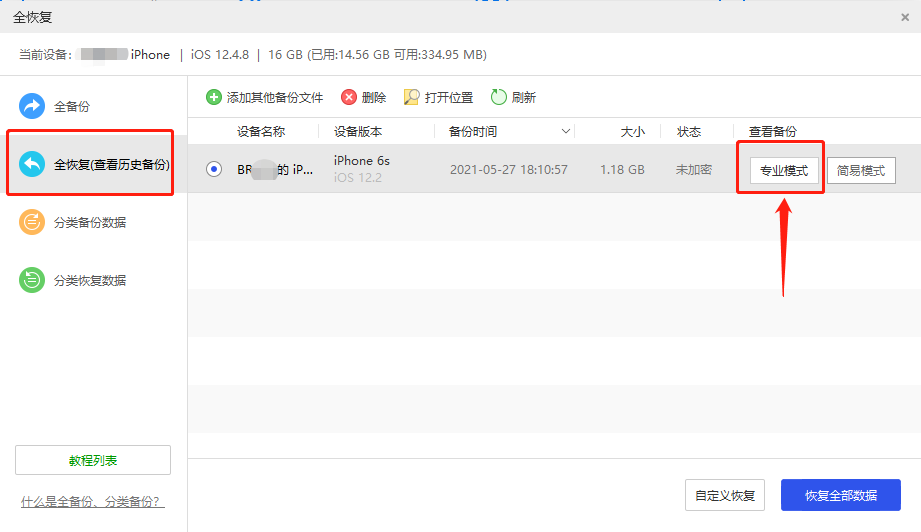The image size is (921, 532).
Task: Click the 1.18 GB size cell
Action: tap(622, 170)
